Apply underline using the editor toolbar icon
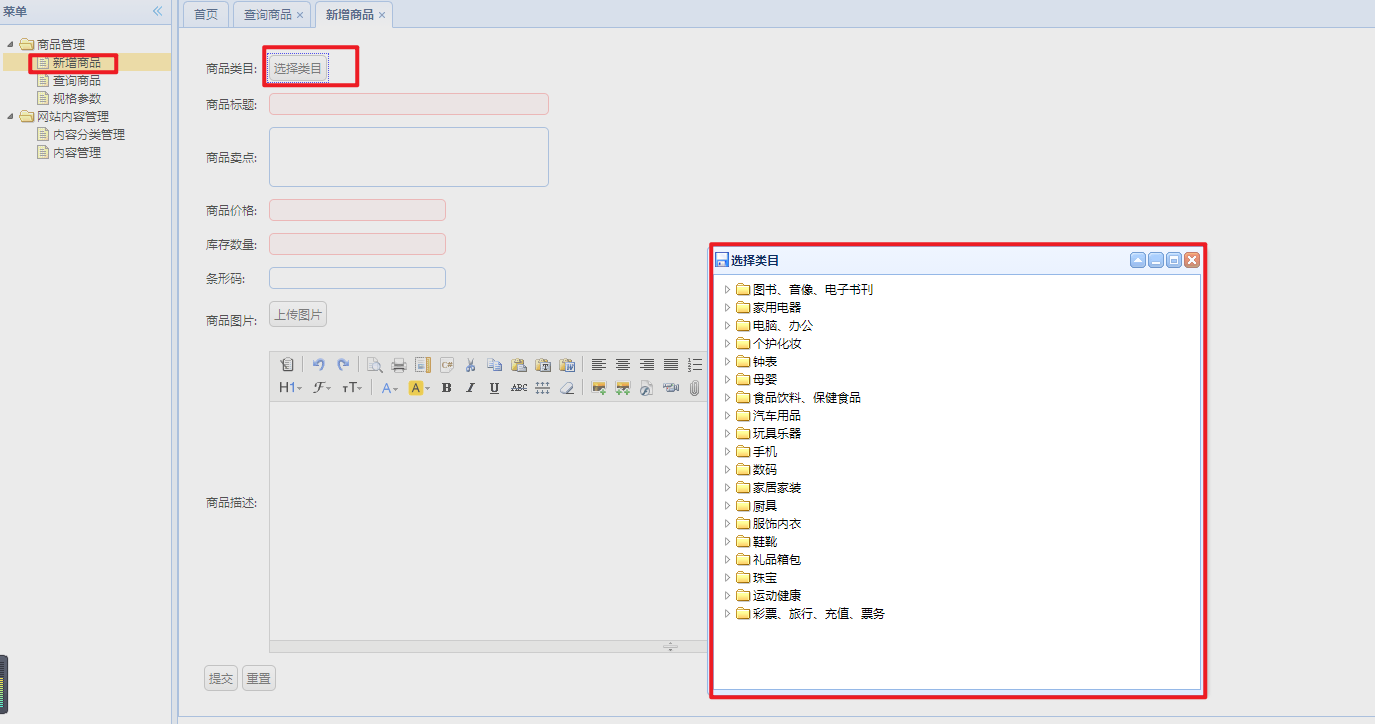The height and width of the screenshot is (724, 1375). 495,388
